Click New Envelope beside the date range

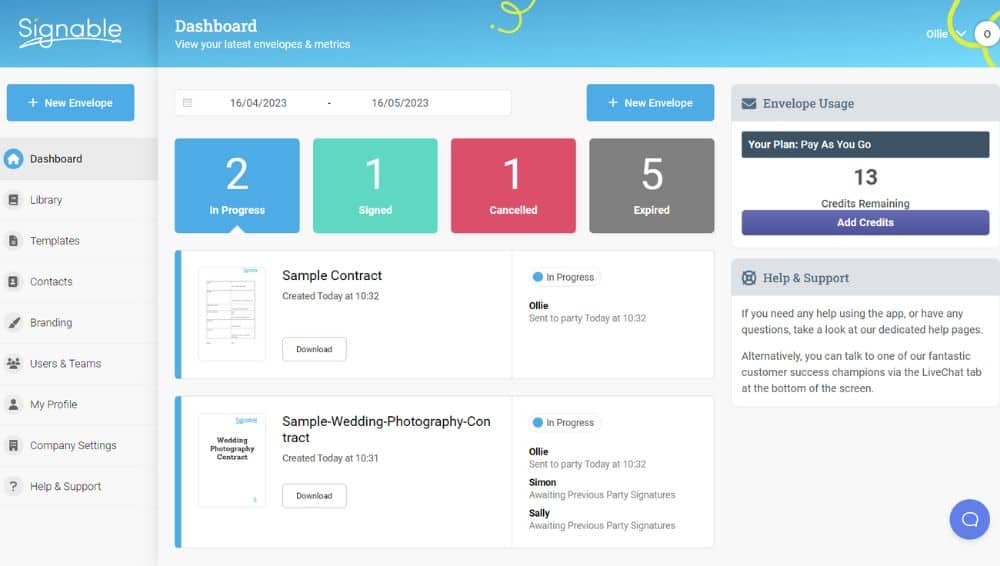tap(650, 103)
